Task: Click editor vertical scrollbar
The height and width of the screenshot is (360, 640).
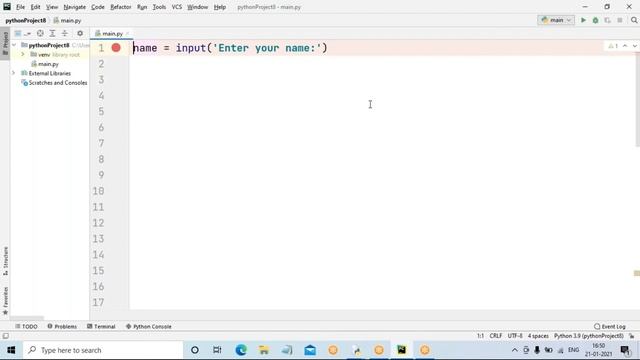Action: tap(637, 100)
